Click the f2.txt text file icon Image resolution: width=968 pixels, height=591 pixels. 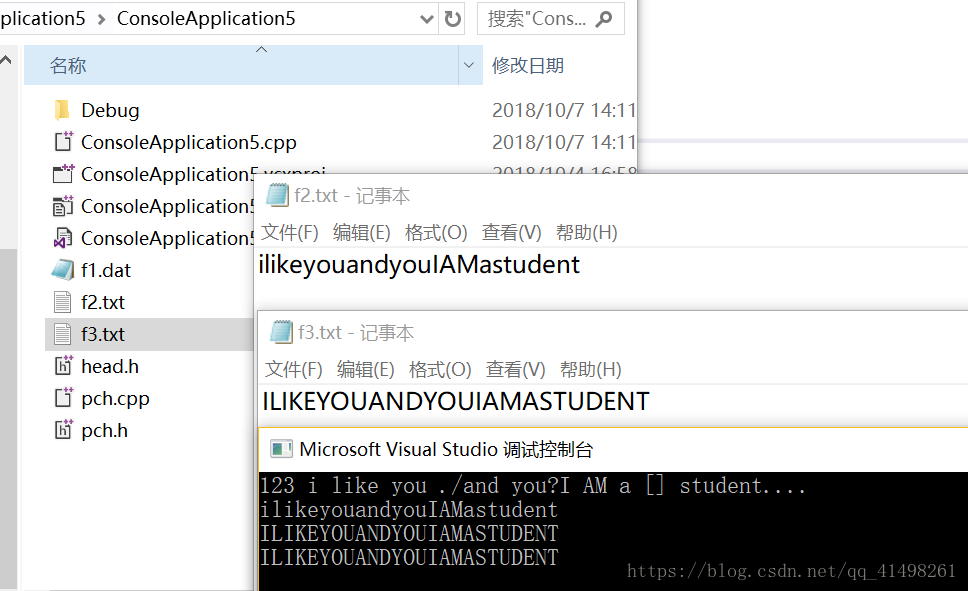coord(63,302)
